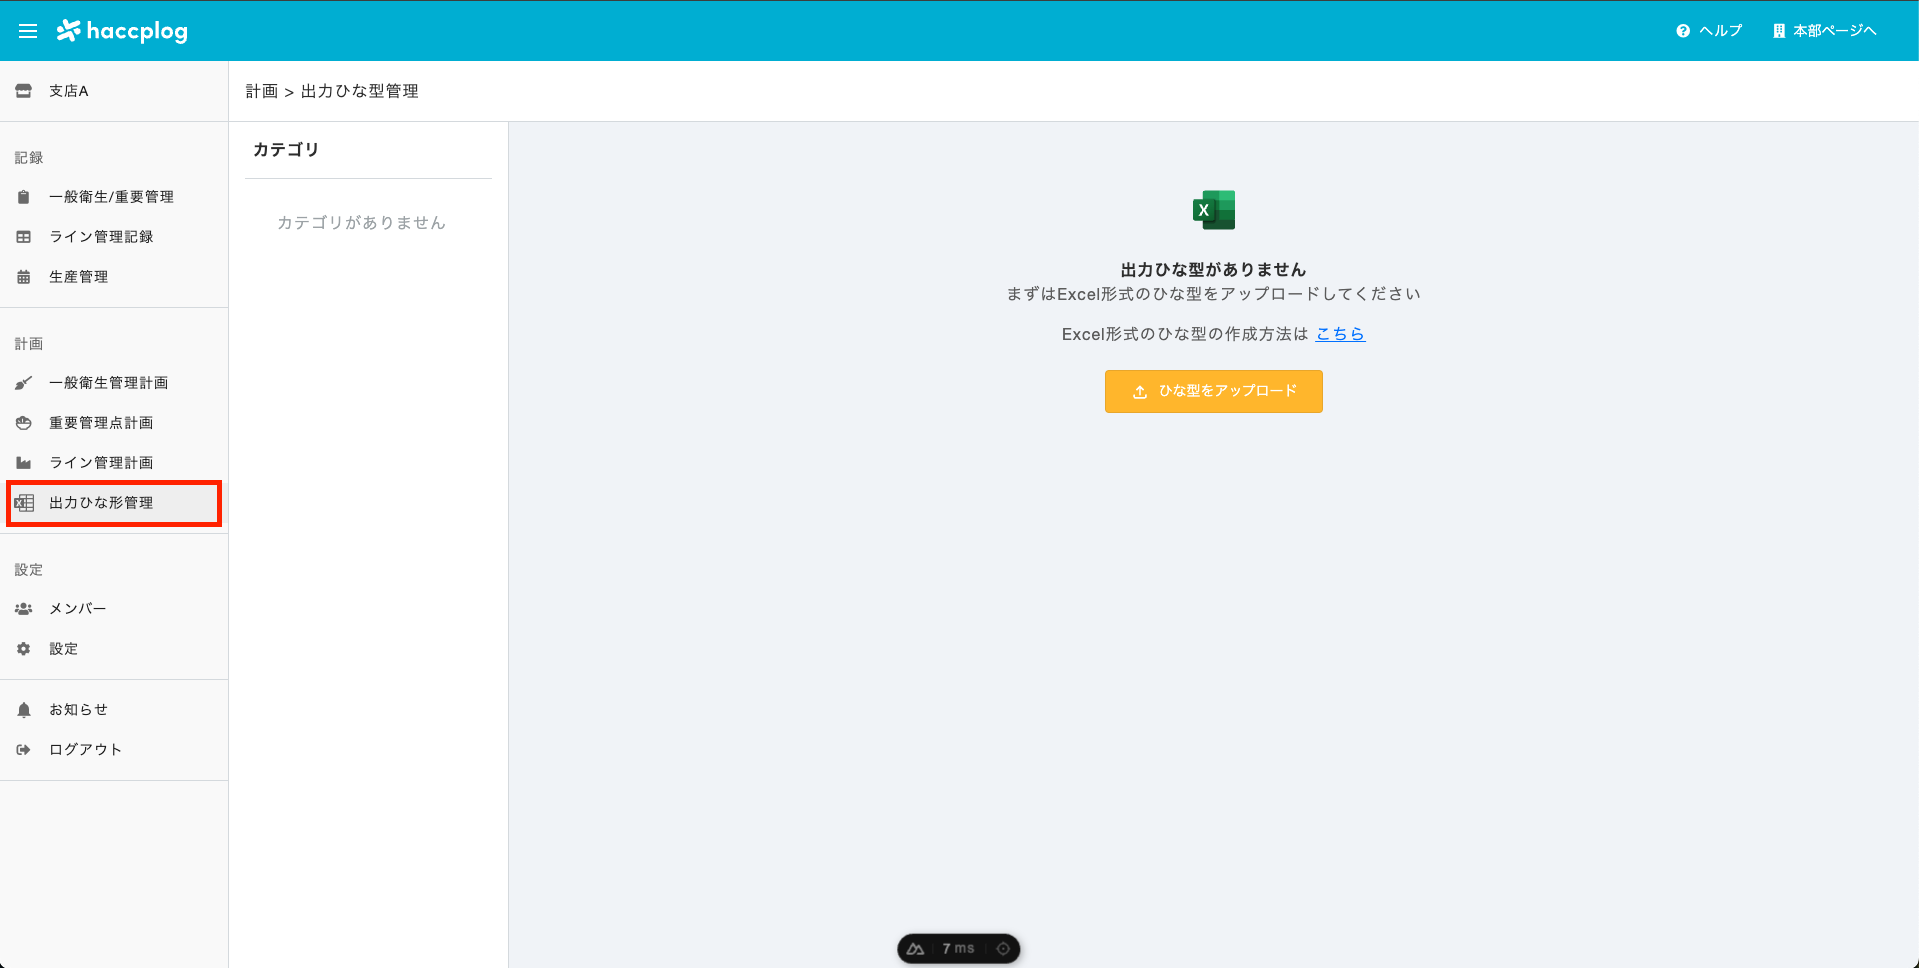Click the bell icon for お知らせ
The height and width of the screenshot is (968, 1919).
(24, 710)
